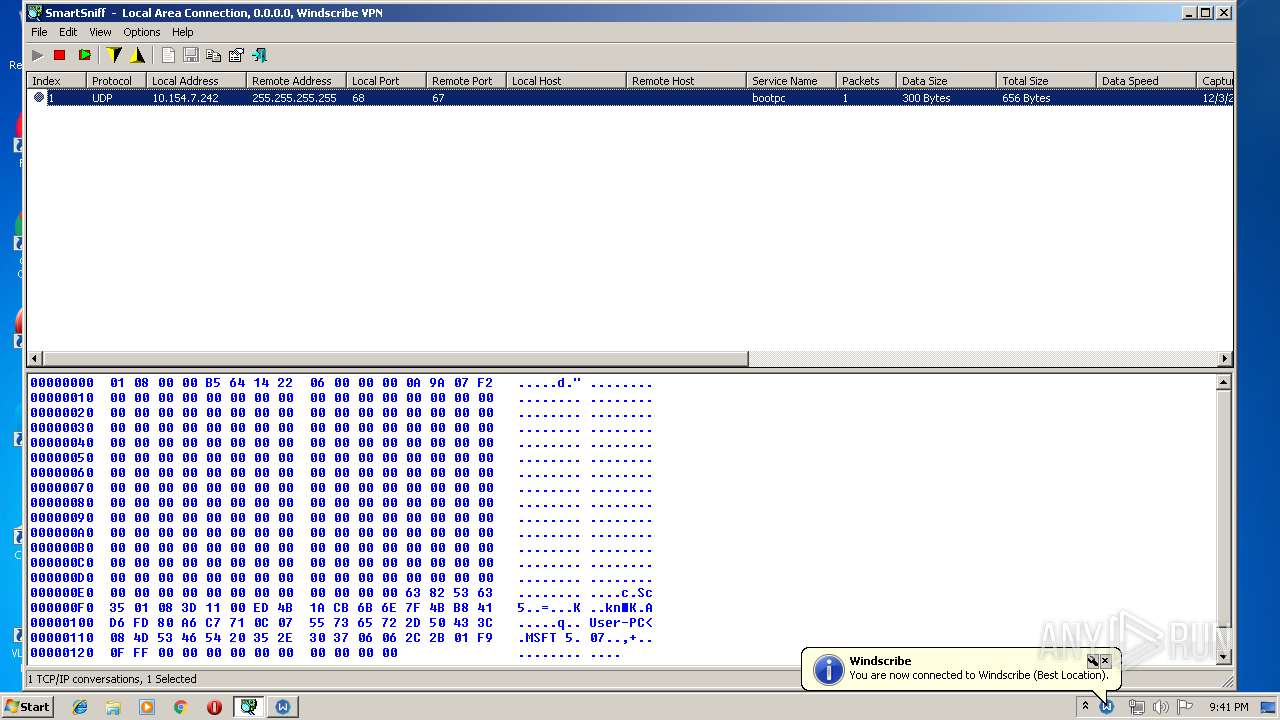Open network tray icon
Viewport: 1280px width, 720px height.
point(1136,707)
